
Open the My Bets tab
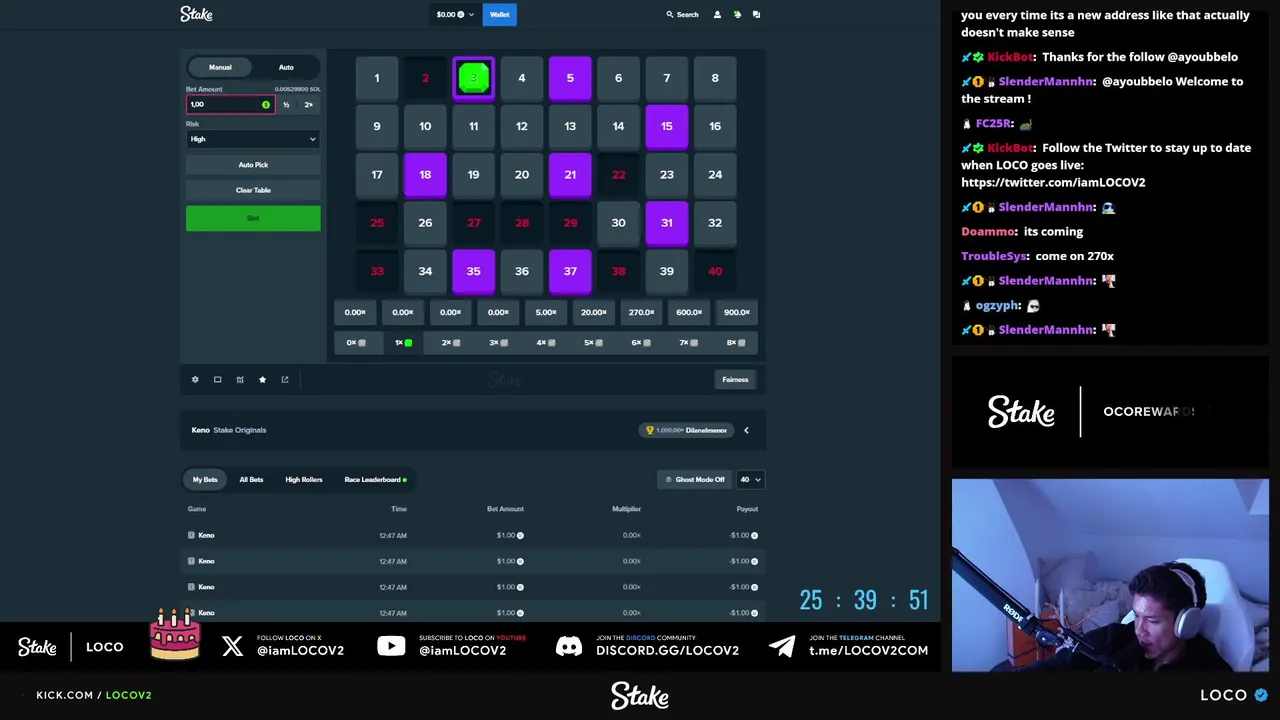tap(205, 480)
